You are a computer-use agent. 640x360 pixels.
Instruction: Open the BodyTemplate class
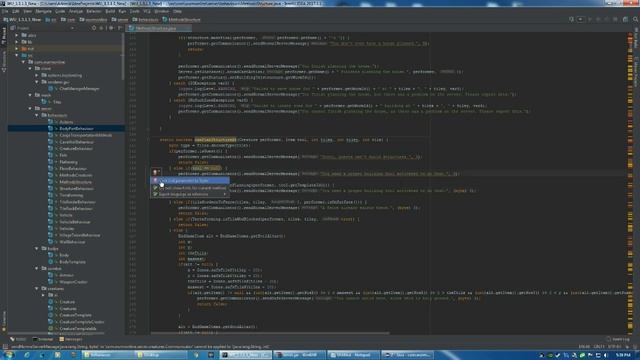[72, 262]
